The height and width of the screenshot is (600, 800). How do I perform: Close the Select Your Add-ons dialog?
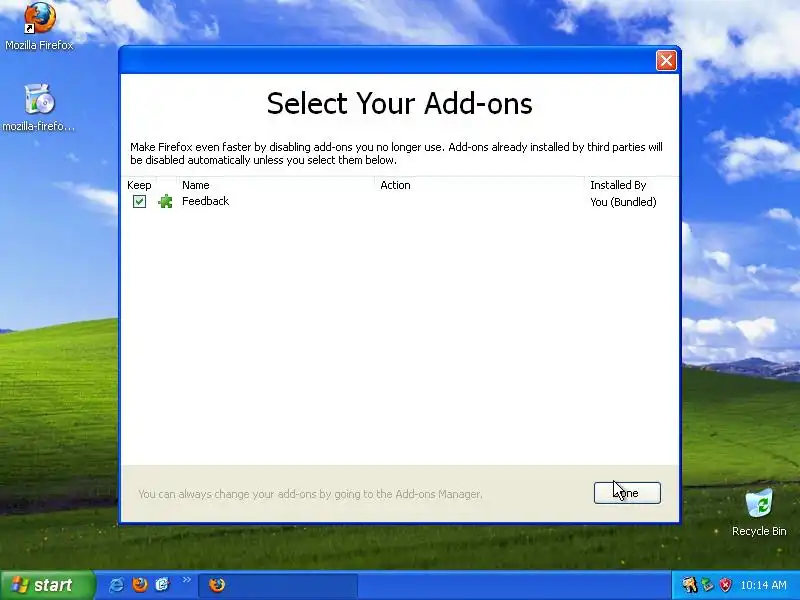point(666,61)
